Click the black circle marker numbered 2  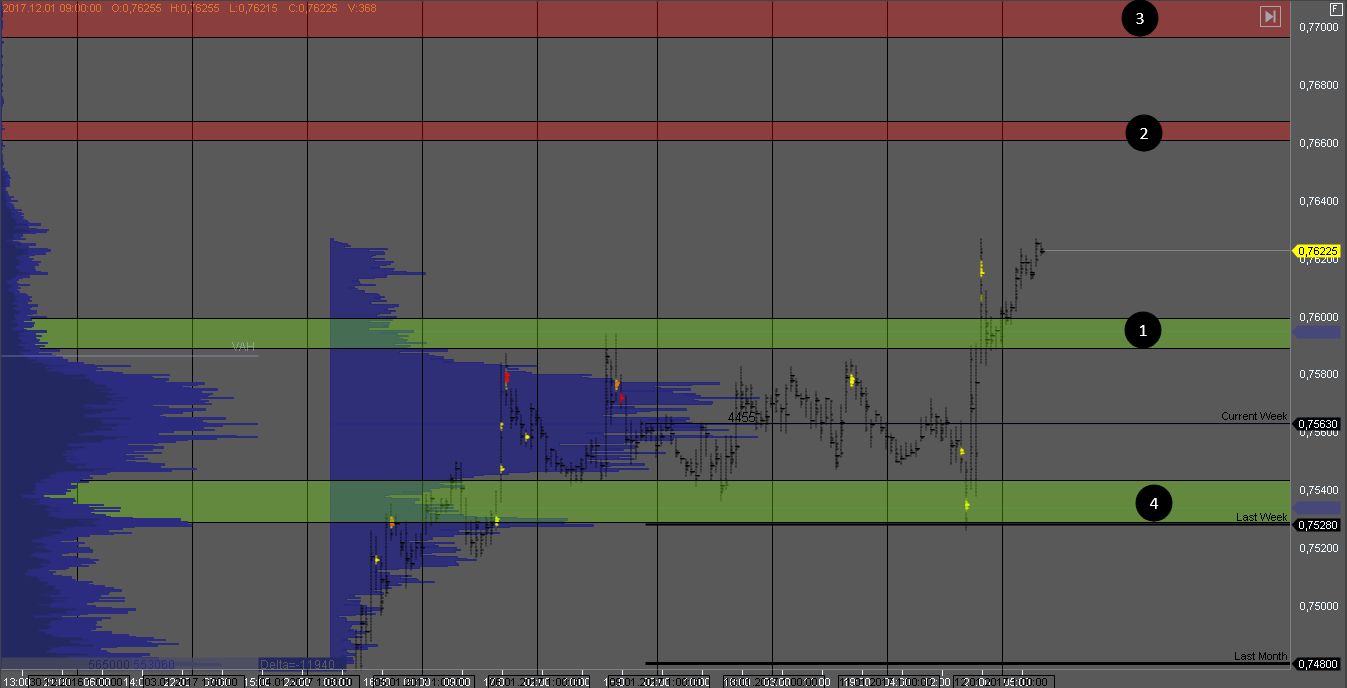1143,133
